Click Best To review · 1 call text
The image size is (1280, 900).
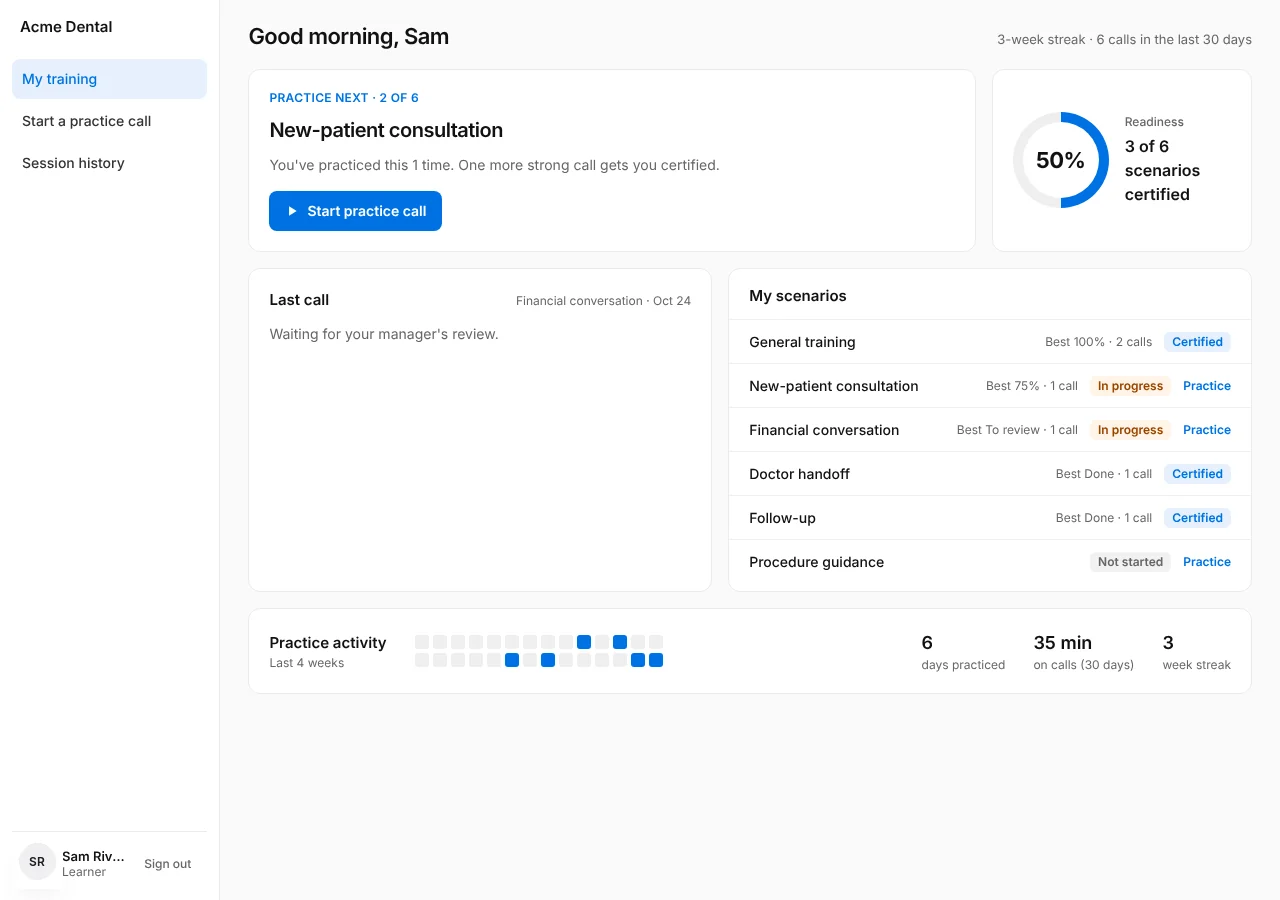pyautogui.click(x=1017, y=430)
